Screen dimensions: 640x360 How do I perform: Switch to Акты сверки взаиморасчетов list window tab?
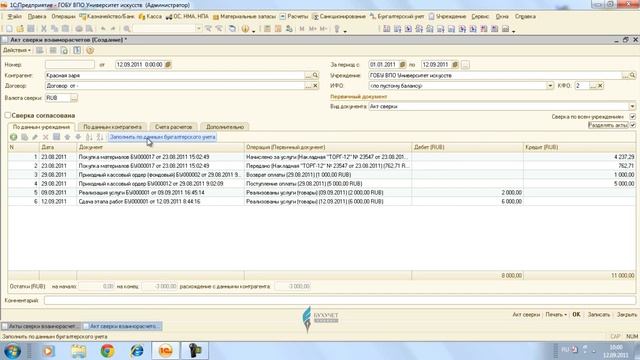pos(41,326)
